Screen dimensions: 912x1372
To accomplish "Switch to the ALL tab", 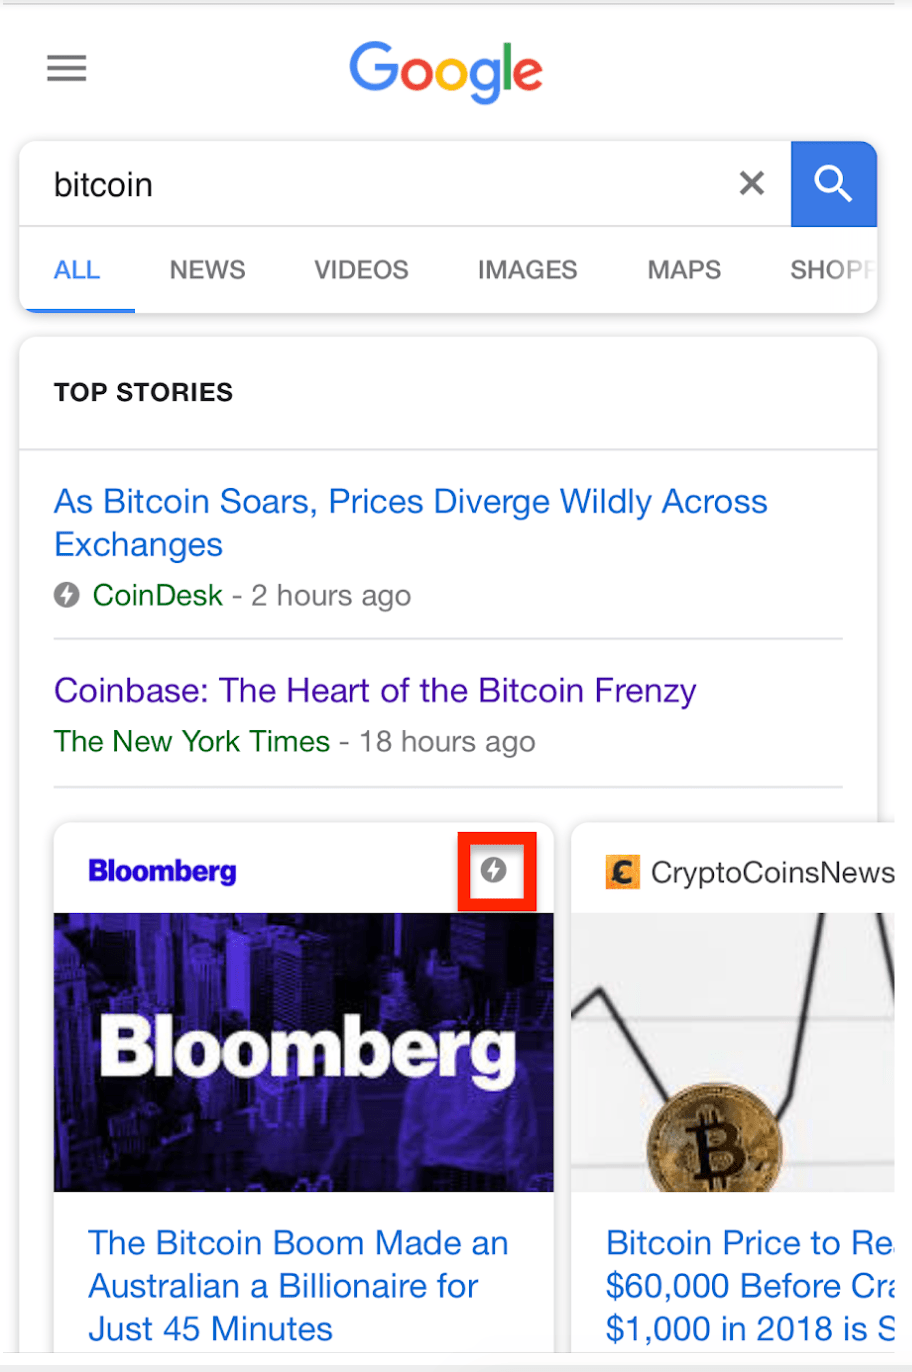I will (x=77, y=270).
